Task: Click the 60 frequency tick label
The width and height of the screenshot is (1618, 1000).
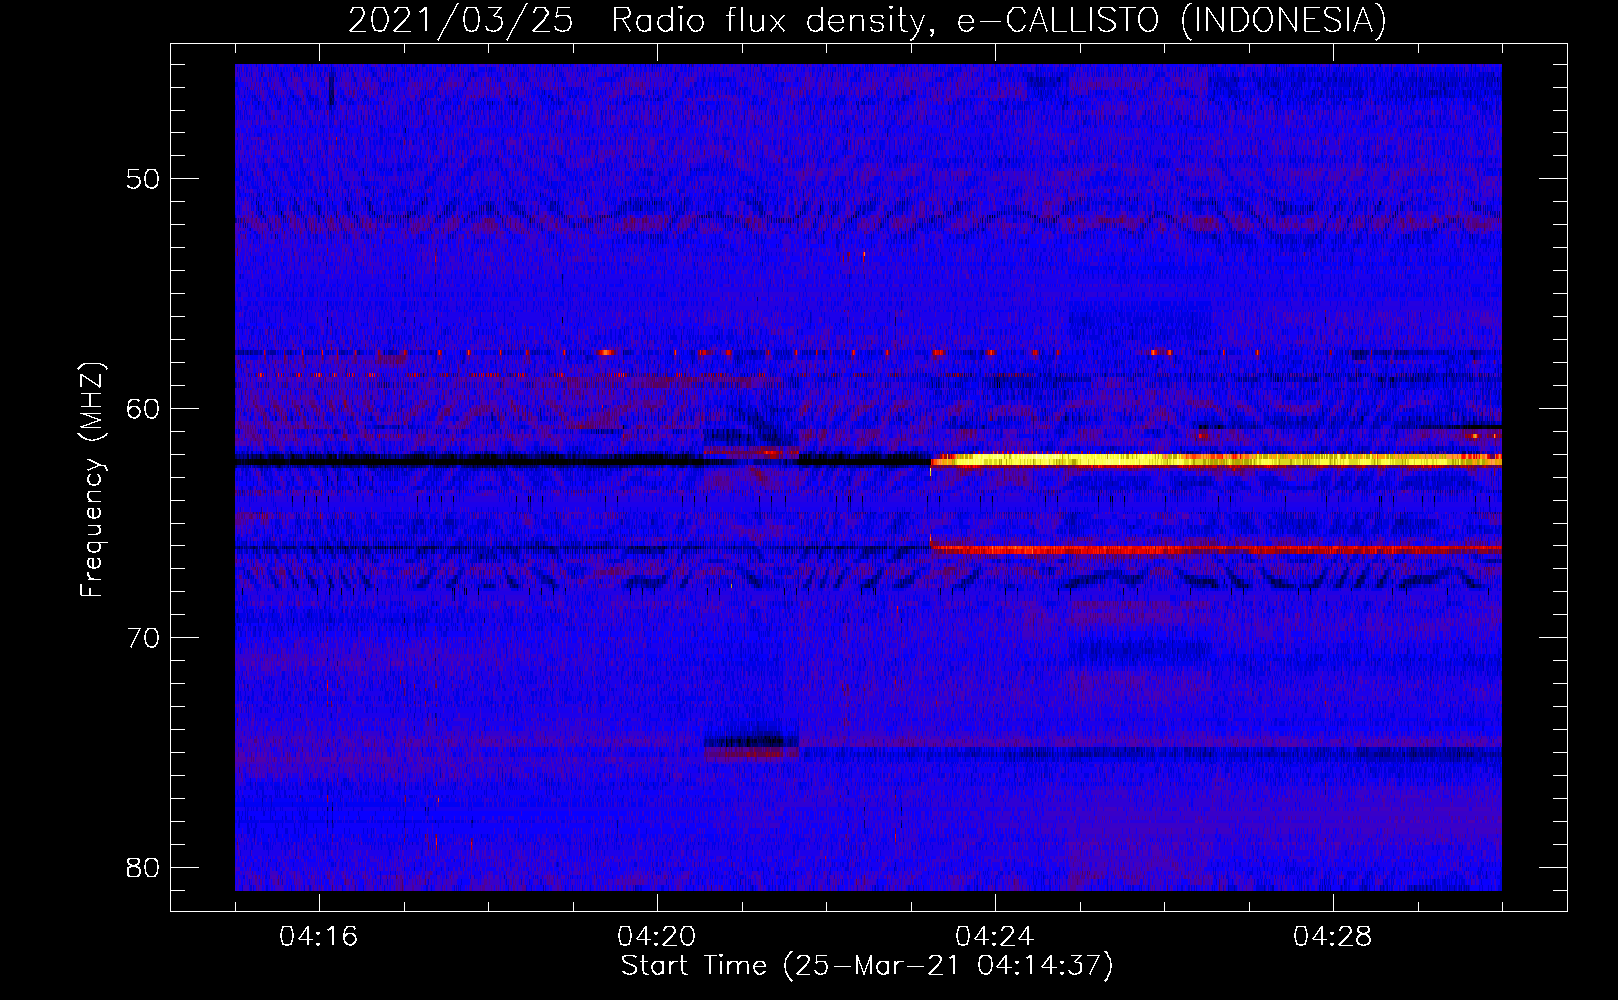Action: click(x=144, y=408)
